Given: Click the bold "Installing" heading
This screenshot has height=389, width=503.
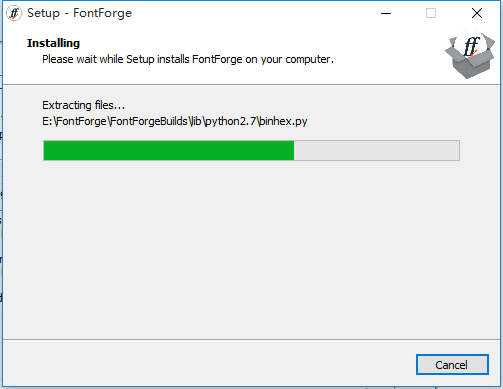Looking at the screenshot, I should pos(53,43).
